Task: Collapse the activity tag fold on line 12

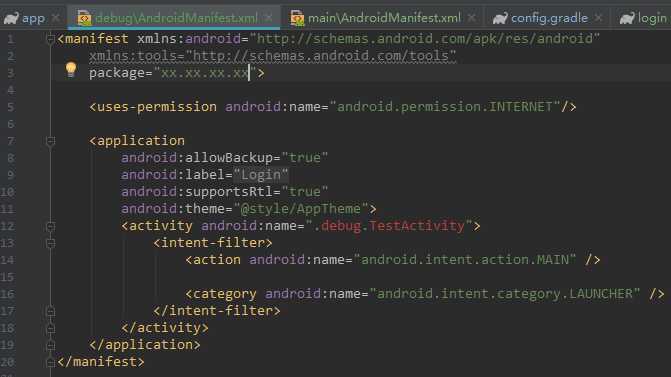Action: click(50, 226)
